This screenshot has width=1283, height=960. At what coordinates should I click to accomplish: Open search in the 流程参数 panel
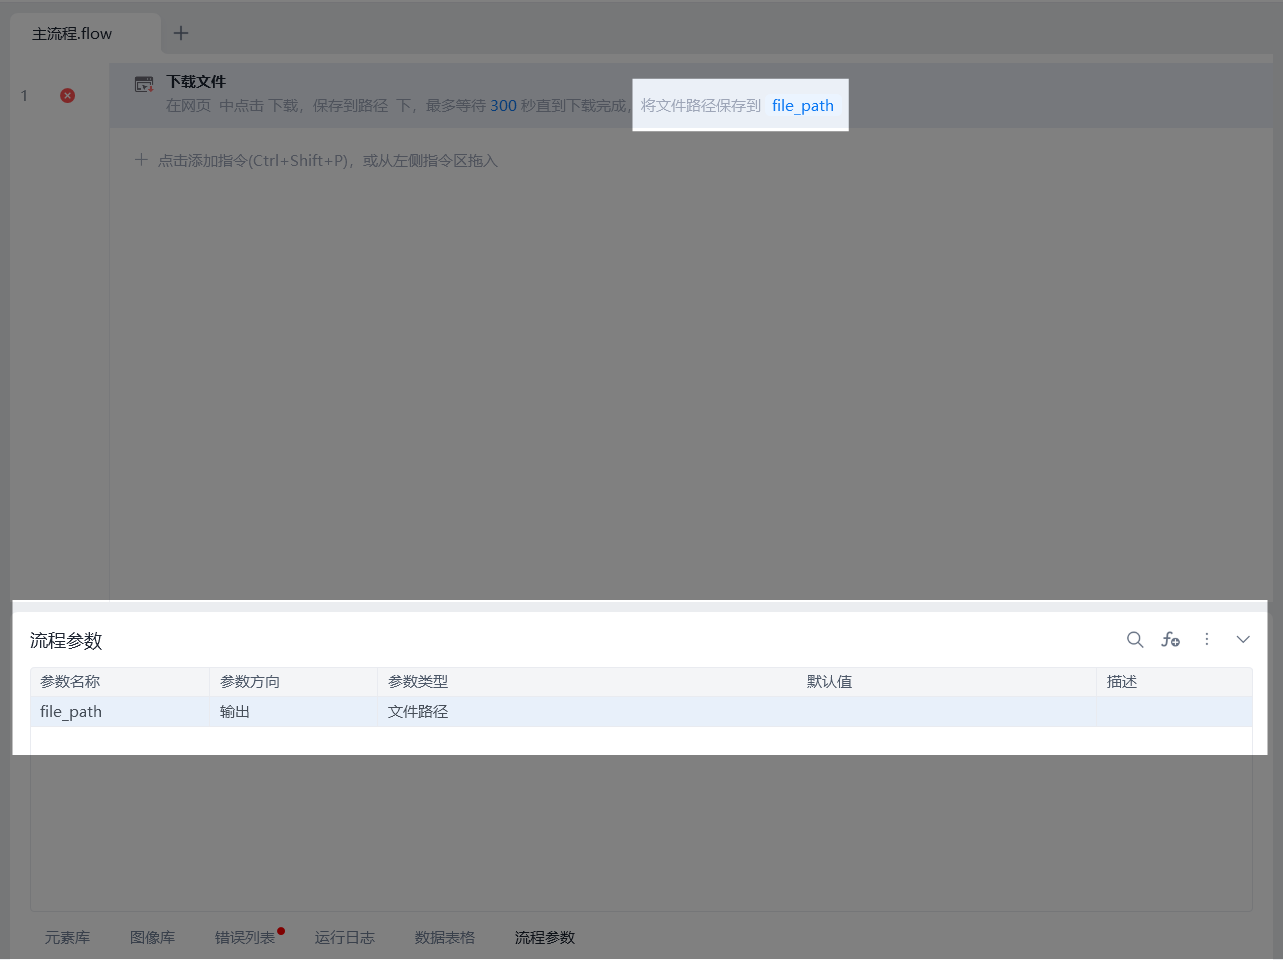[x=1135, y=640]
